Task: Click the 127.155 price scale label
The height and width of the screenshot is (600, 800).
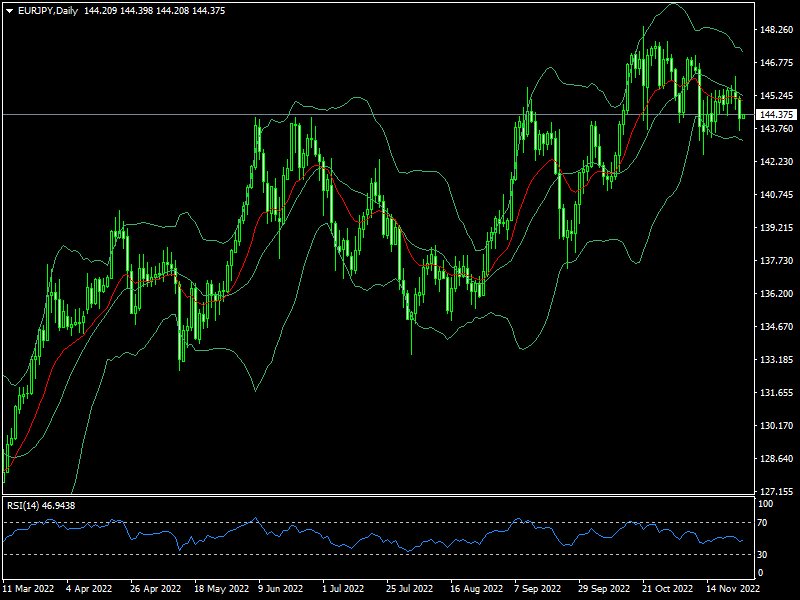Action: coord(777,492)
